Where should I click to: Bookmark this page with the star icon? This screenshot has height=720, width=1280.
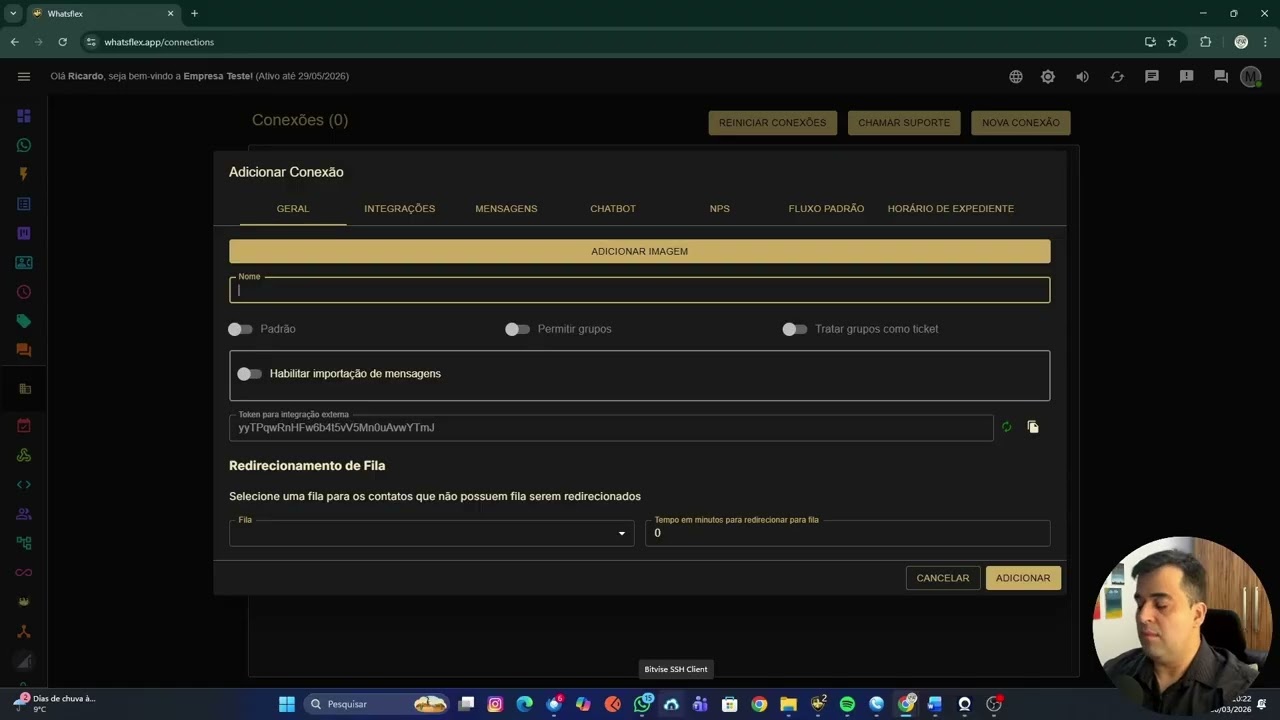1172,42
